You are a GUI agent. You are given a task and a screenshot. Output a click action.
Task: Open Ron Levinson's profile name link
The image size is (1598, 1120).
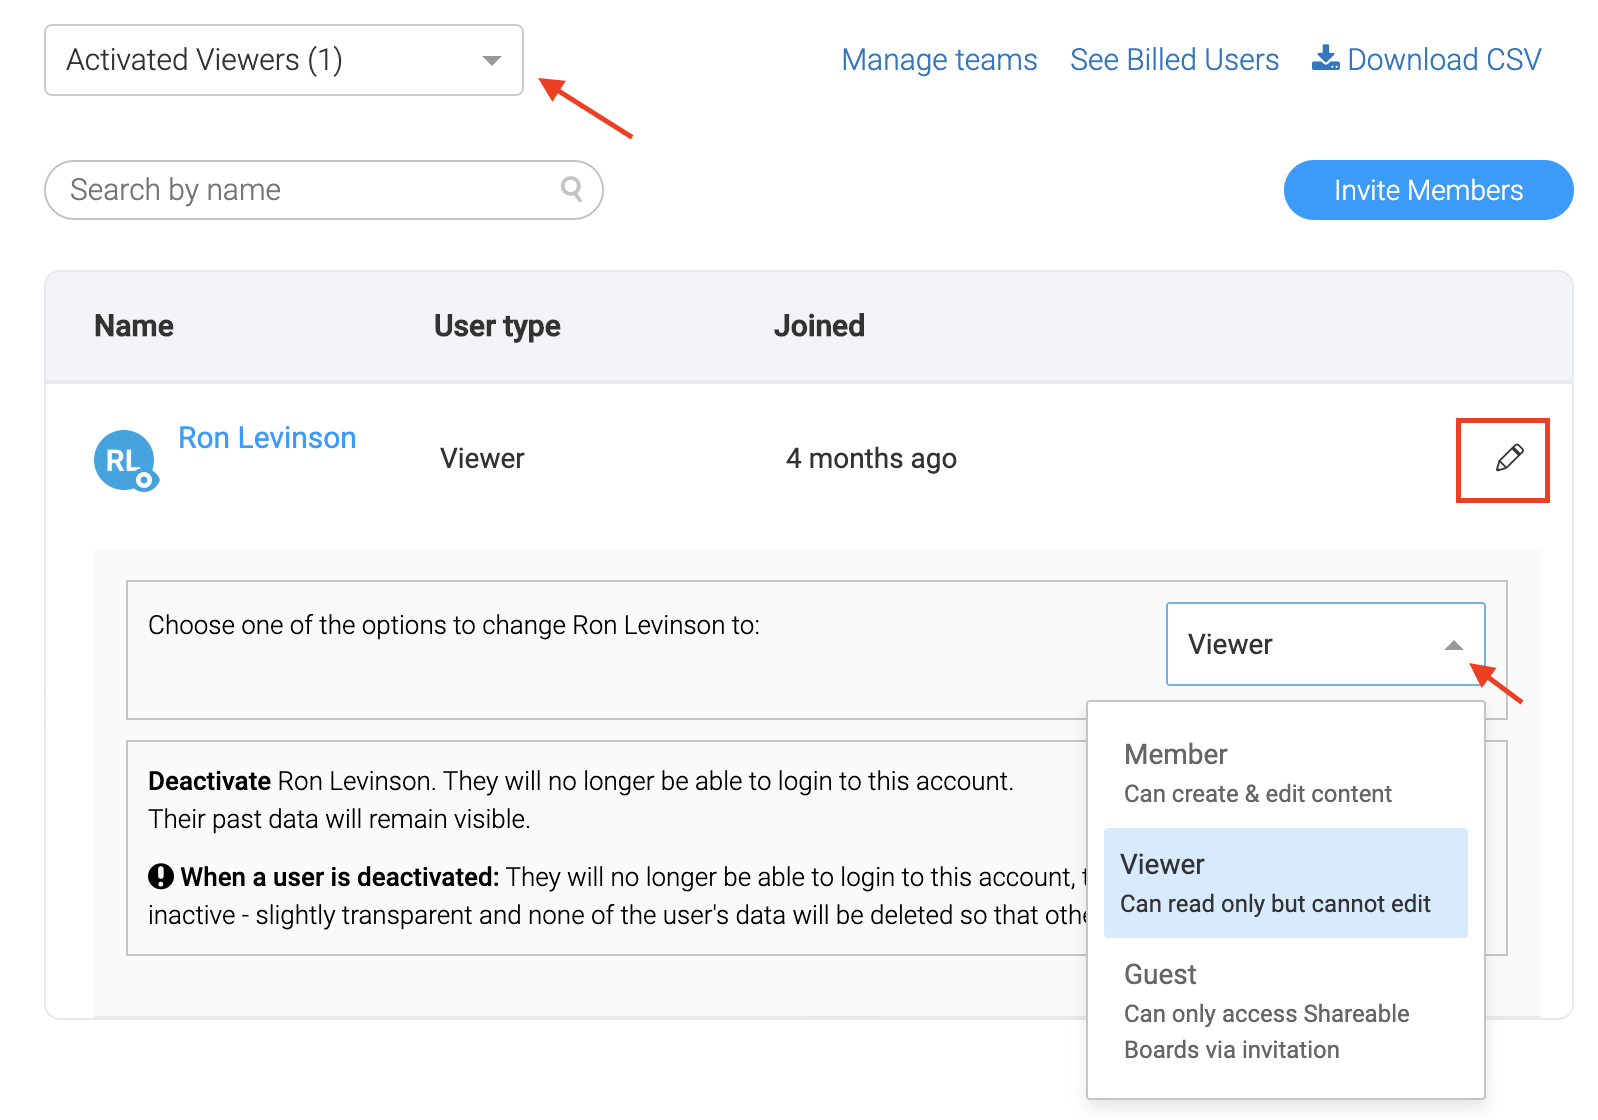point(267,438)
